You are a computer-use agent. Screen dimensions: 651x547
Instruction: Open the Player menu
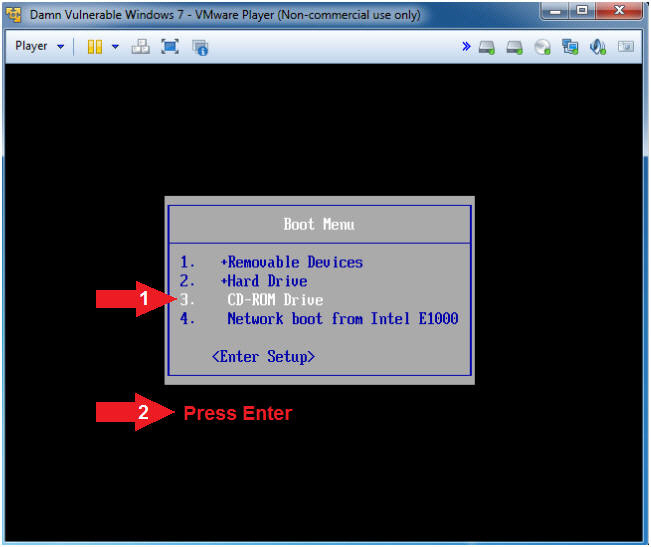click(31, 46)
